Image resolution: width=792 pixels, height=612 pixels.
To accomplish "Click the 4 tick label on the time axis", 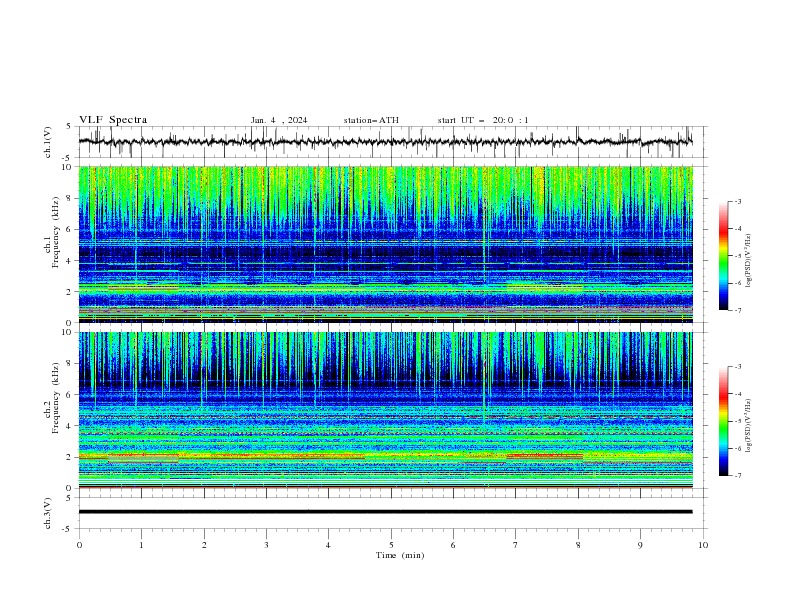I will pos(328,545).
